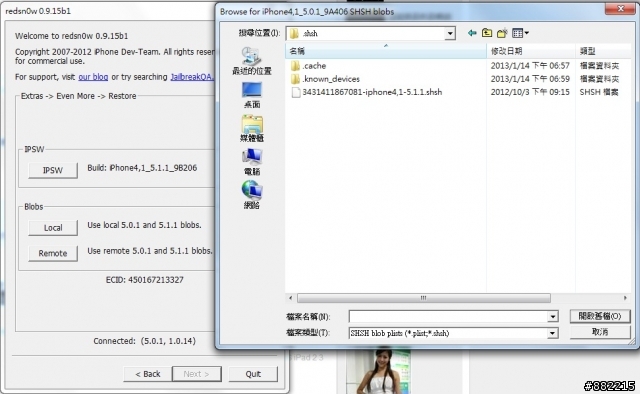Click the 2012/10/3 09:15 date cell
Viewport: 640px width, 394px height.
click(x=530, y=92)
